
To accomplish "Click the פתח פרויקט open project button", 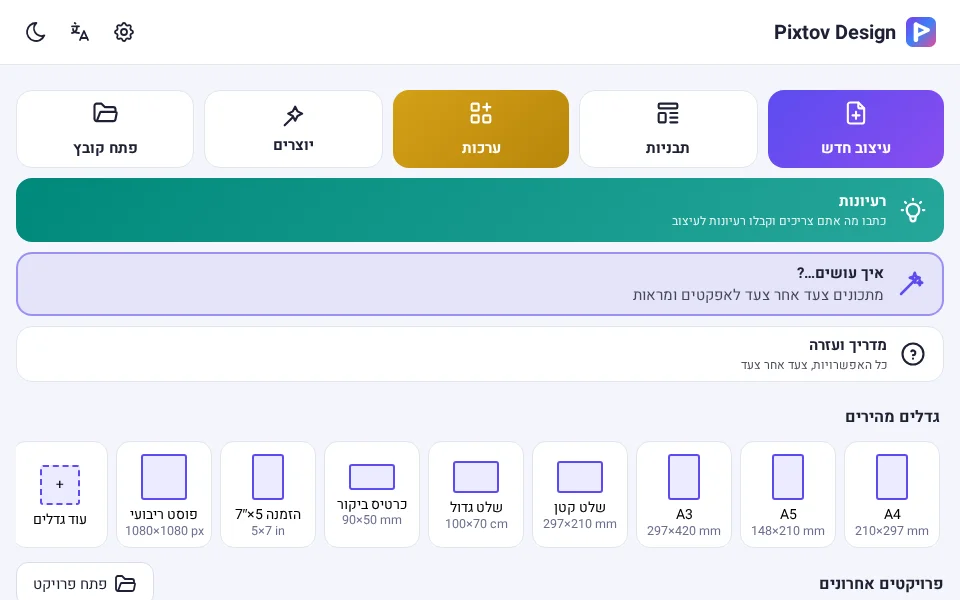I will click(84, 583).
